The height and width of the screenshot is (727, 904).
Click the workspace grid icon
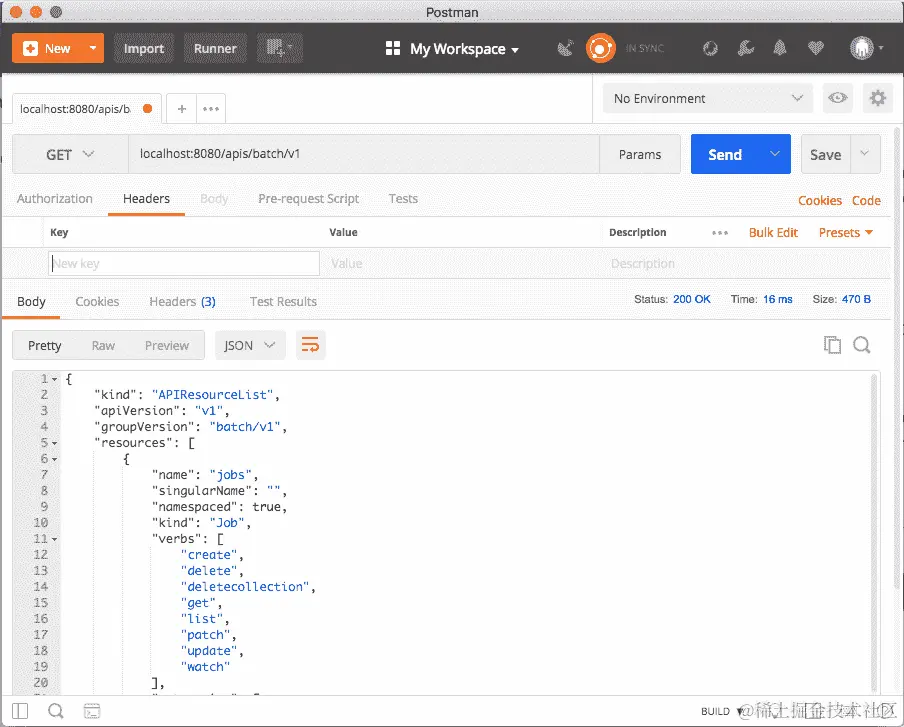393,48
